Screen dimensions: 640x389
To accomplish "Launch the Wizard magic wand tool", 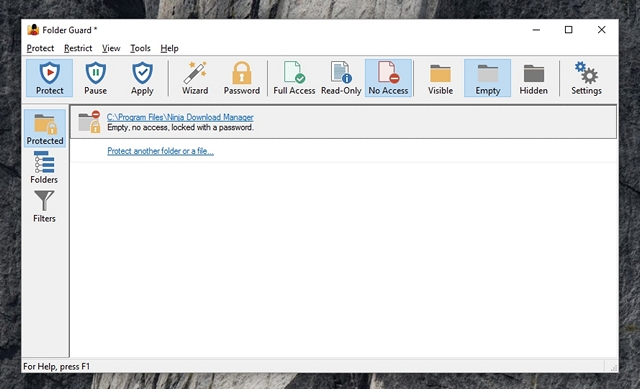I will point(195,78).
